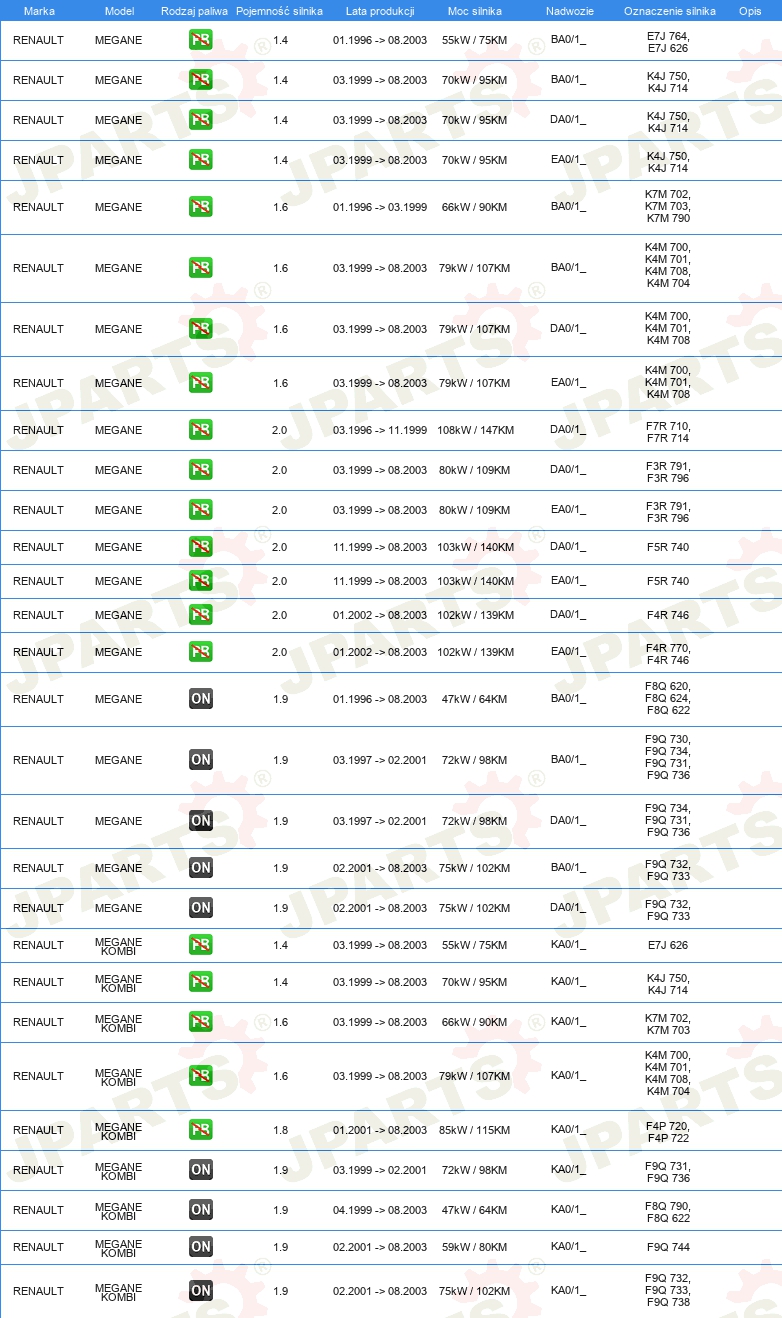Screen dimensions: 782x1318
Task: Click diesel ON icon in F9Q 730 row
Action: pyautogui.click(x=201, y=760)
